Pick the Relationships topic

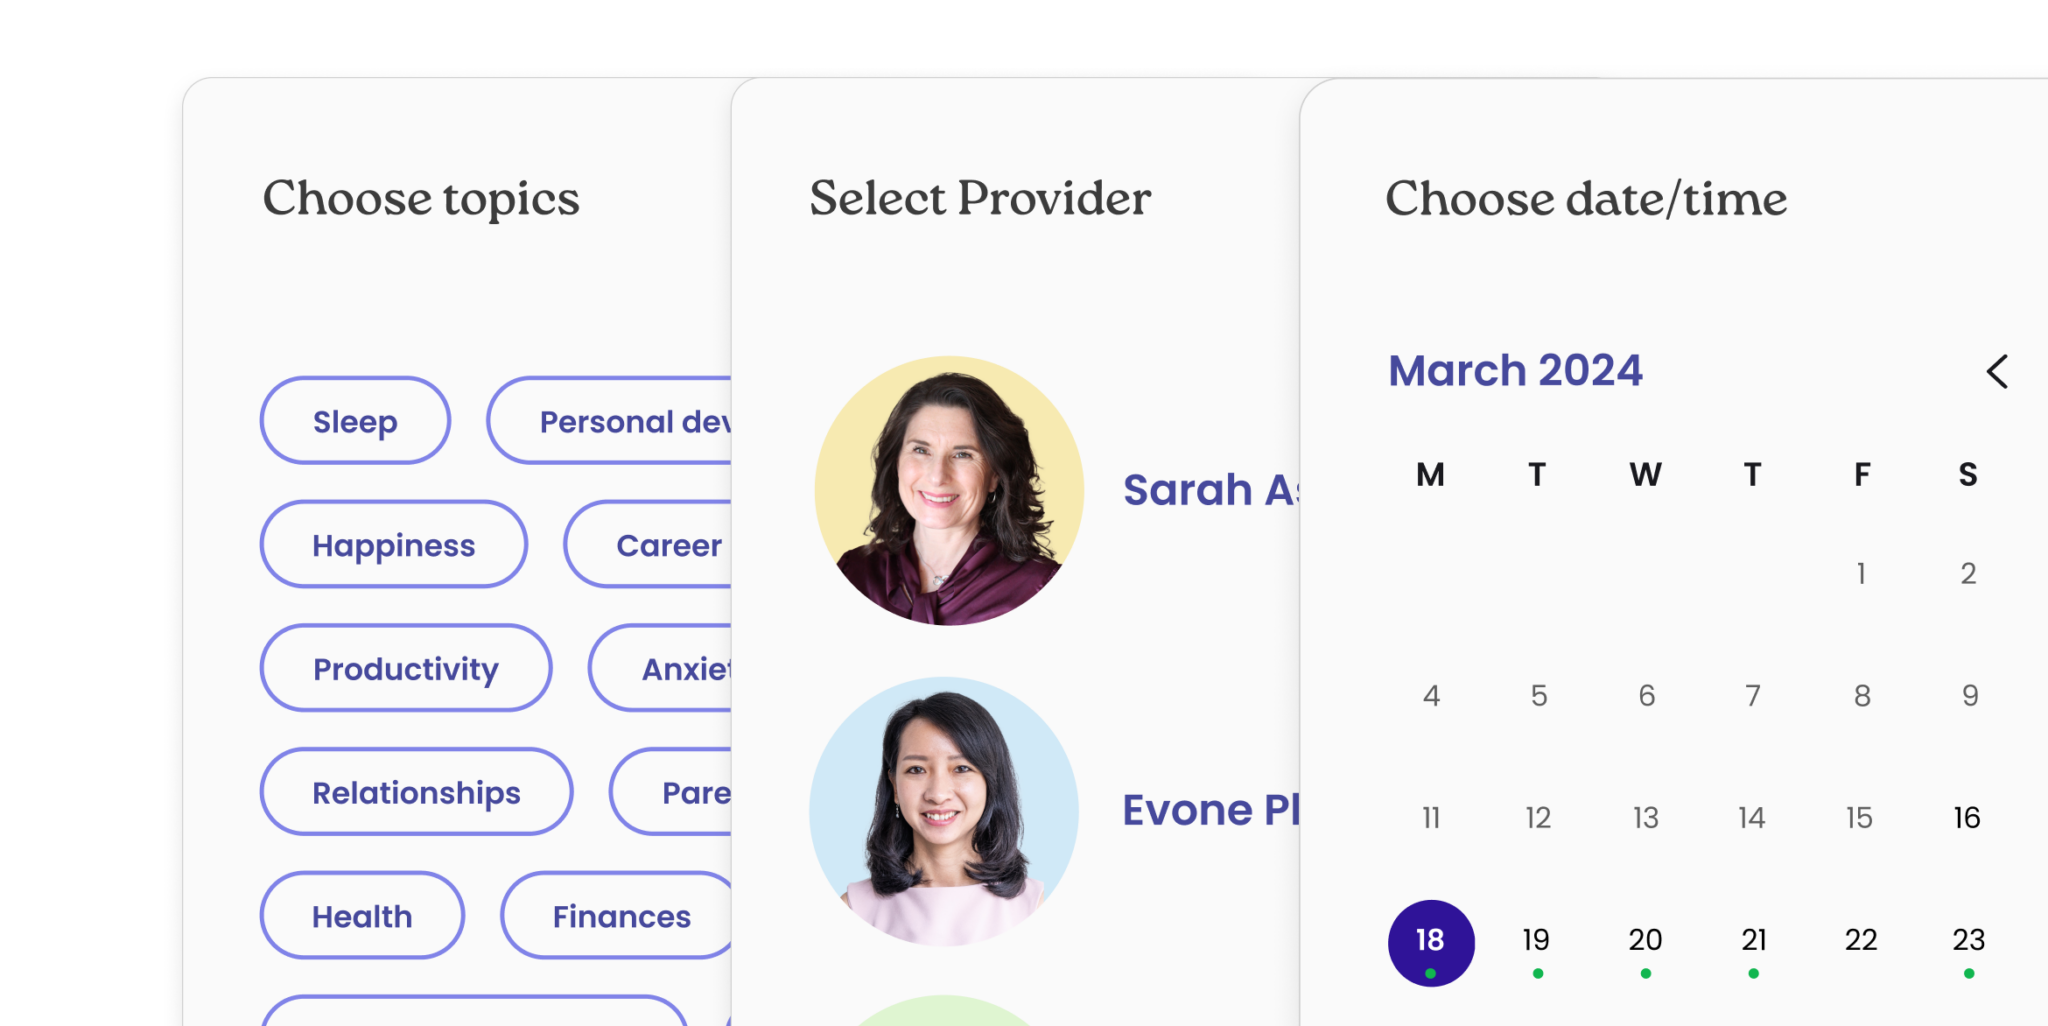pyautogui.click(x=416, y=791)
